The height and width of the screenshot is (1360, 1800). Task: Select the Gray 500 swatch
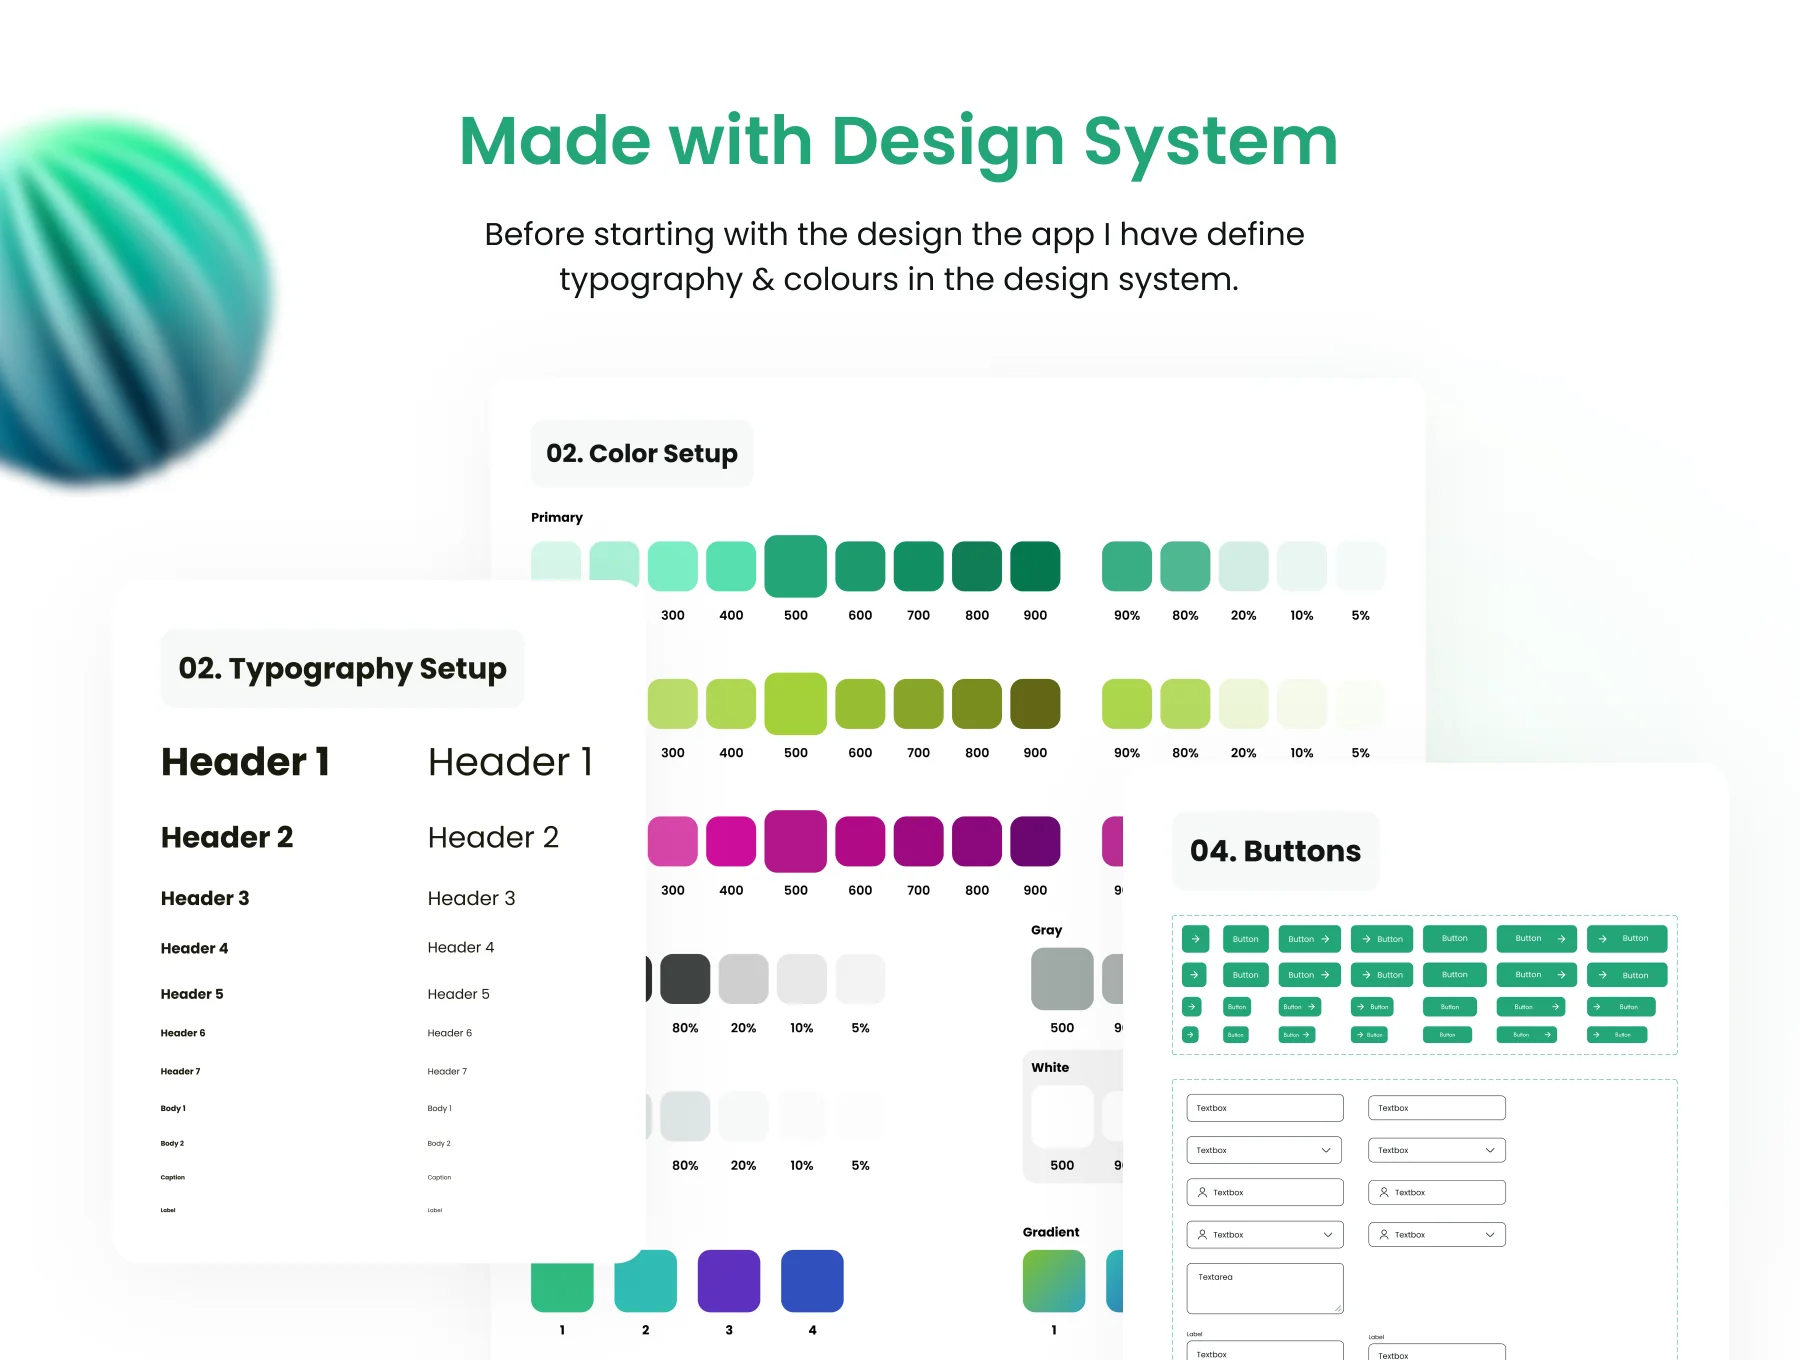click(1062, 979)
